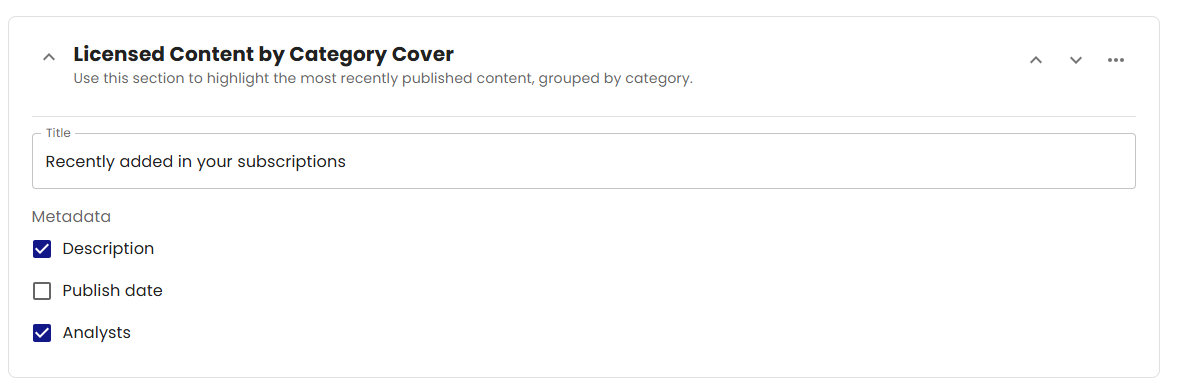1178x390 pixels.
Task: Open the three-dots more options menu
Action: coord(1116,60)
